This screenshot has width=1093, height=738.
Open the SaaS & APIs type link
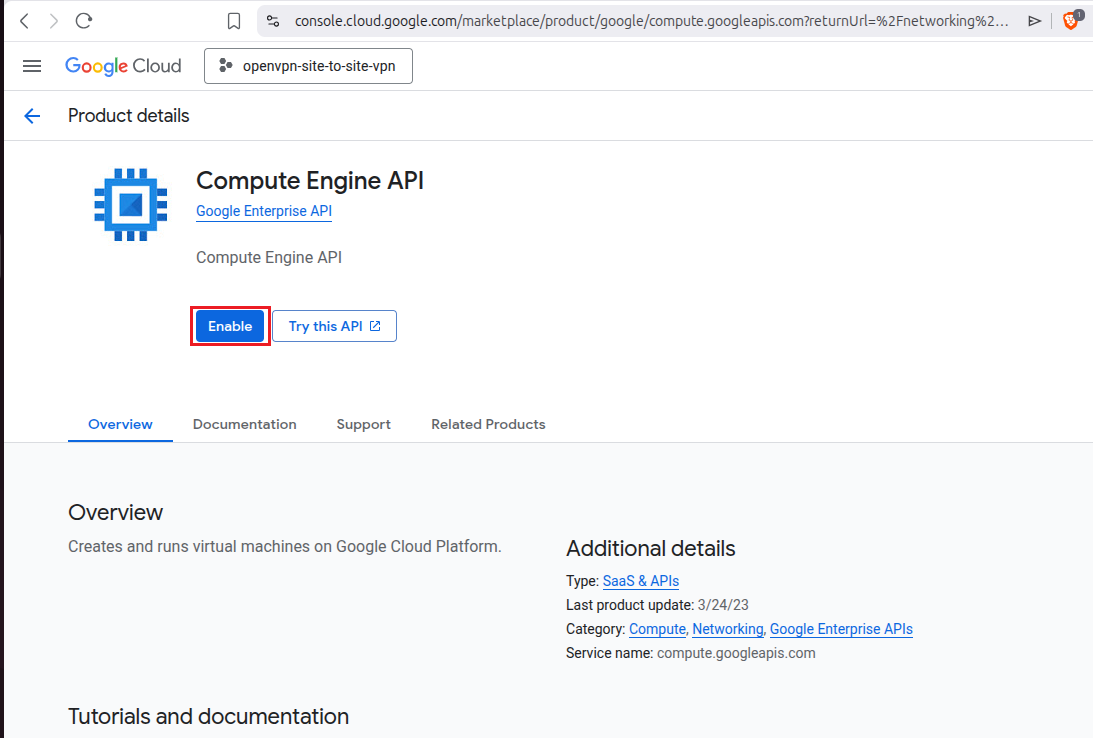[641, 581]
